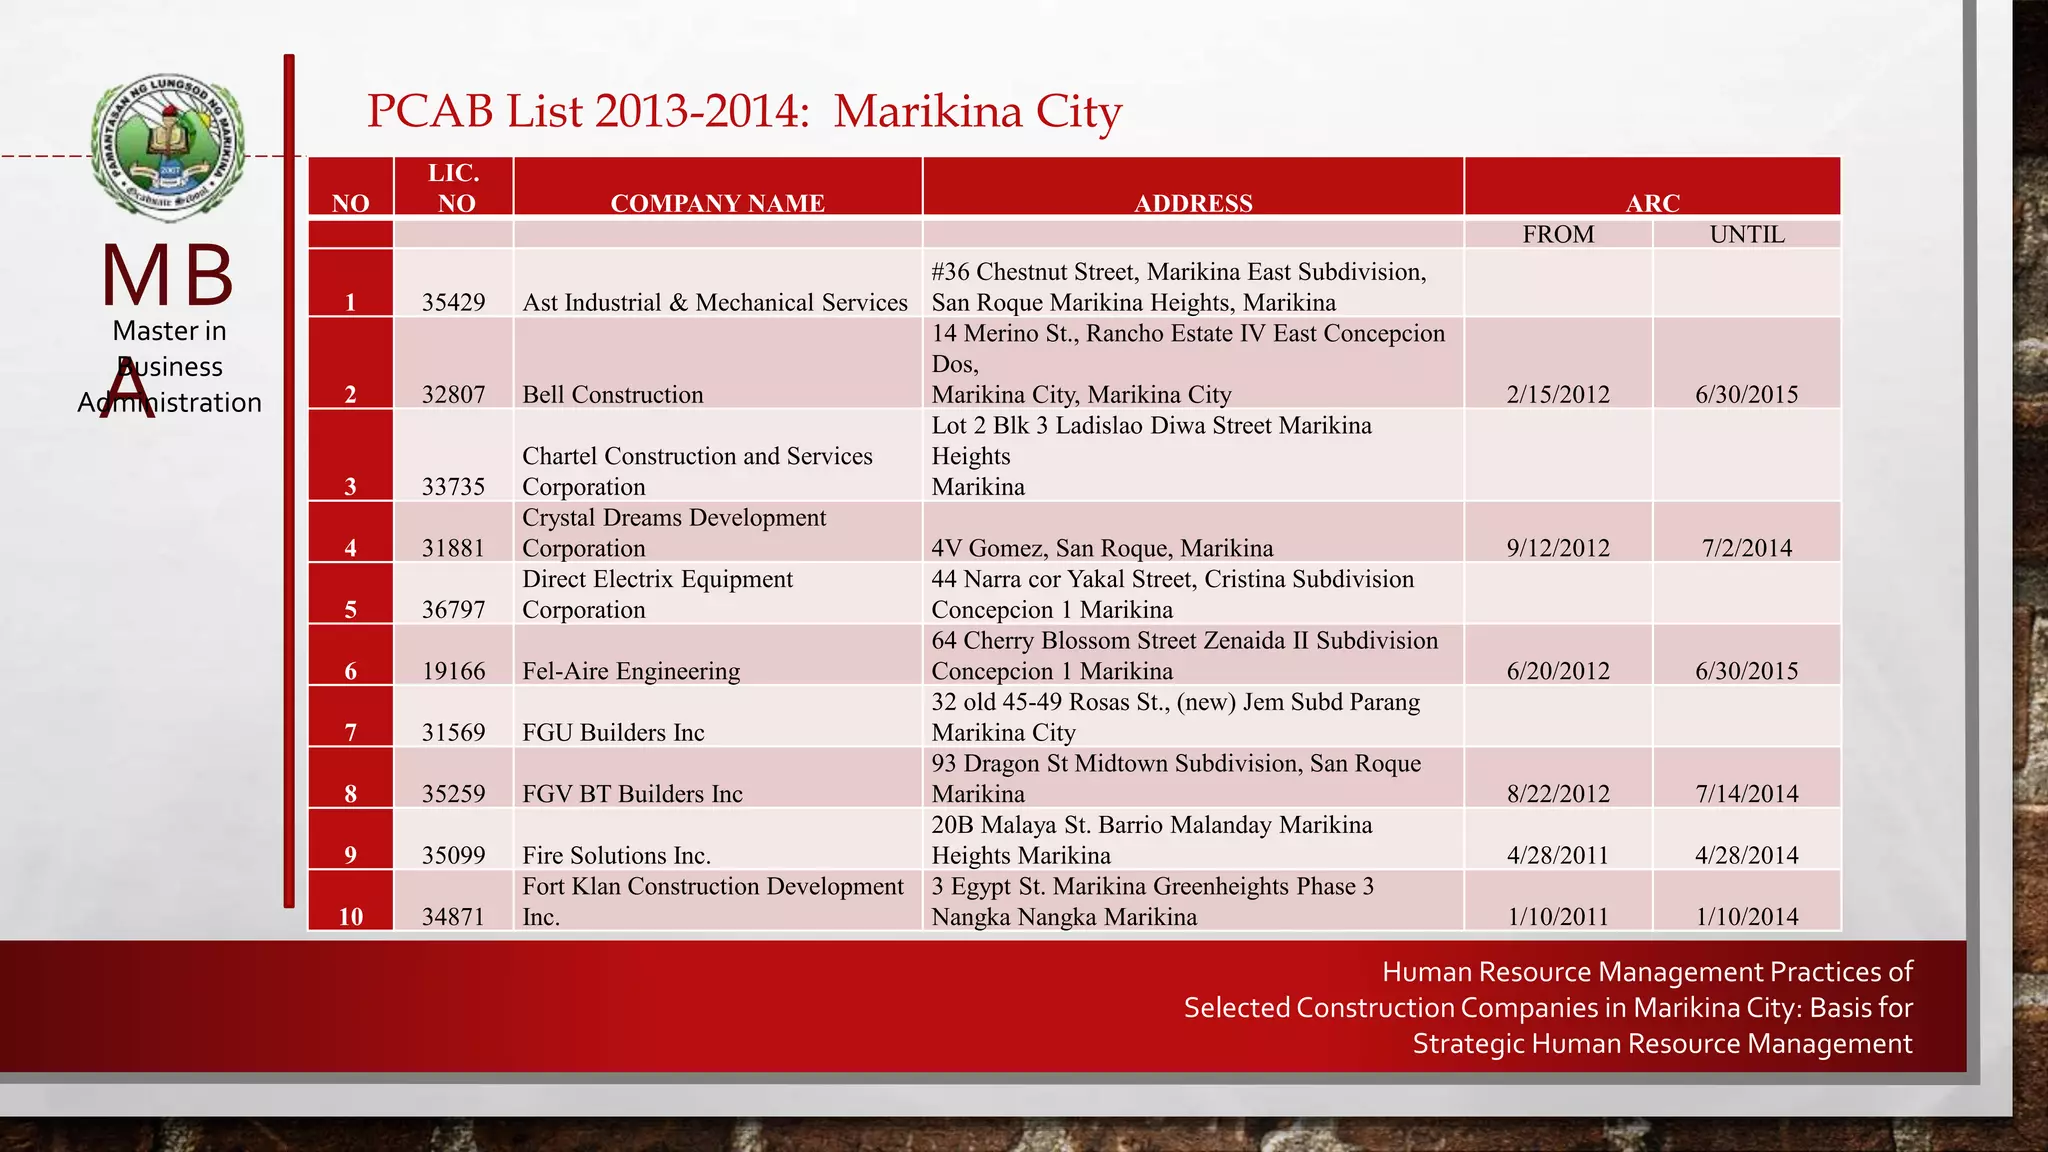Screen dimensions: 2048x1152
Task: Select the COMPANY NAME column header
Action: [717, 203]
